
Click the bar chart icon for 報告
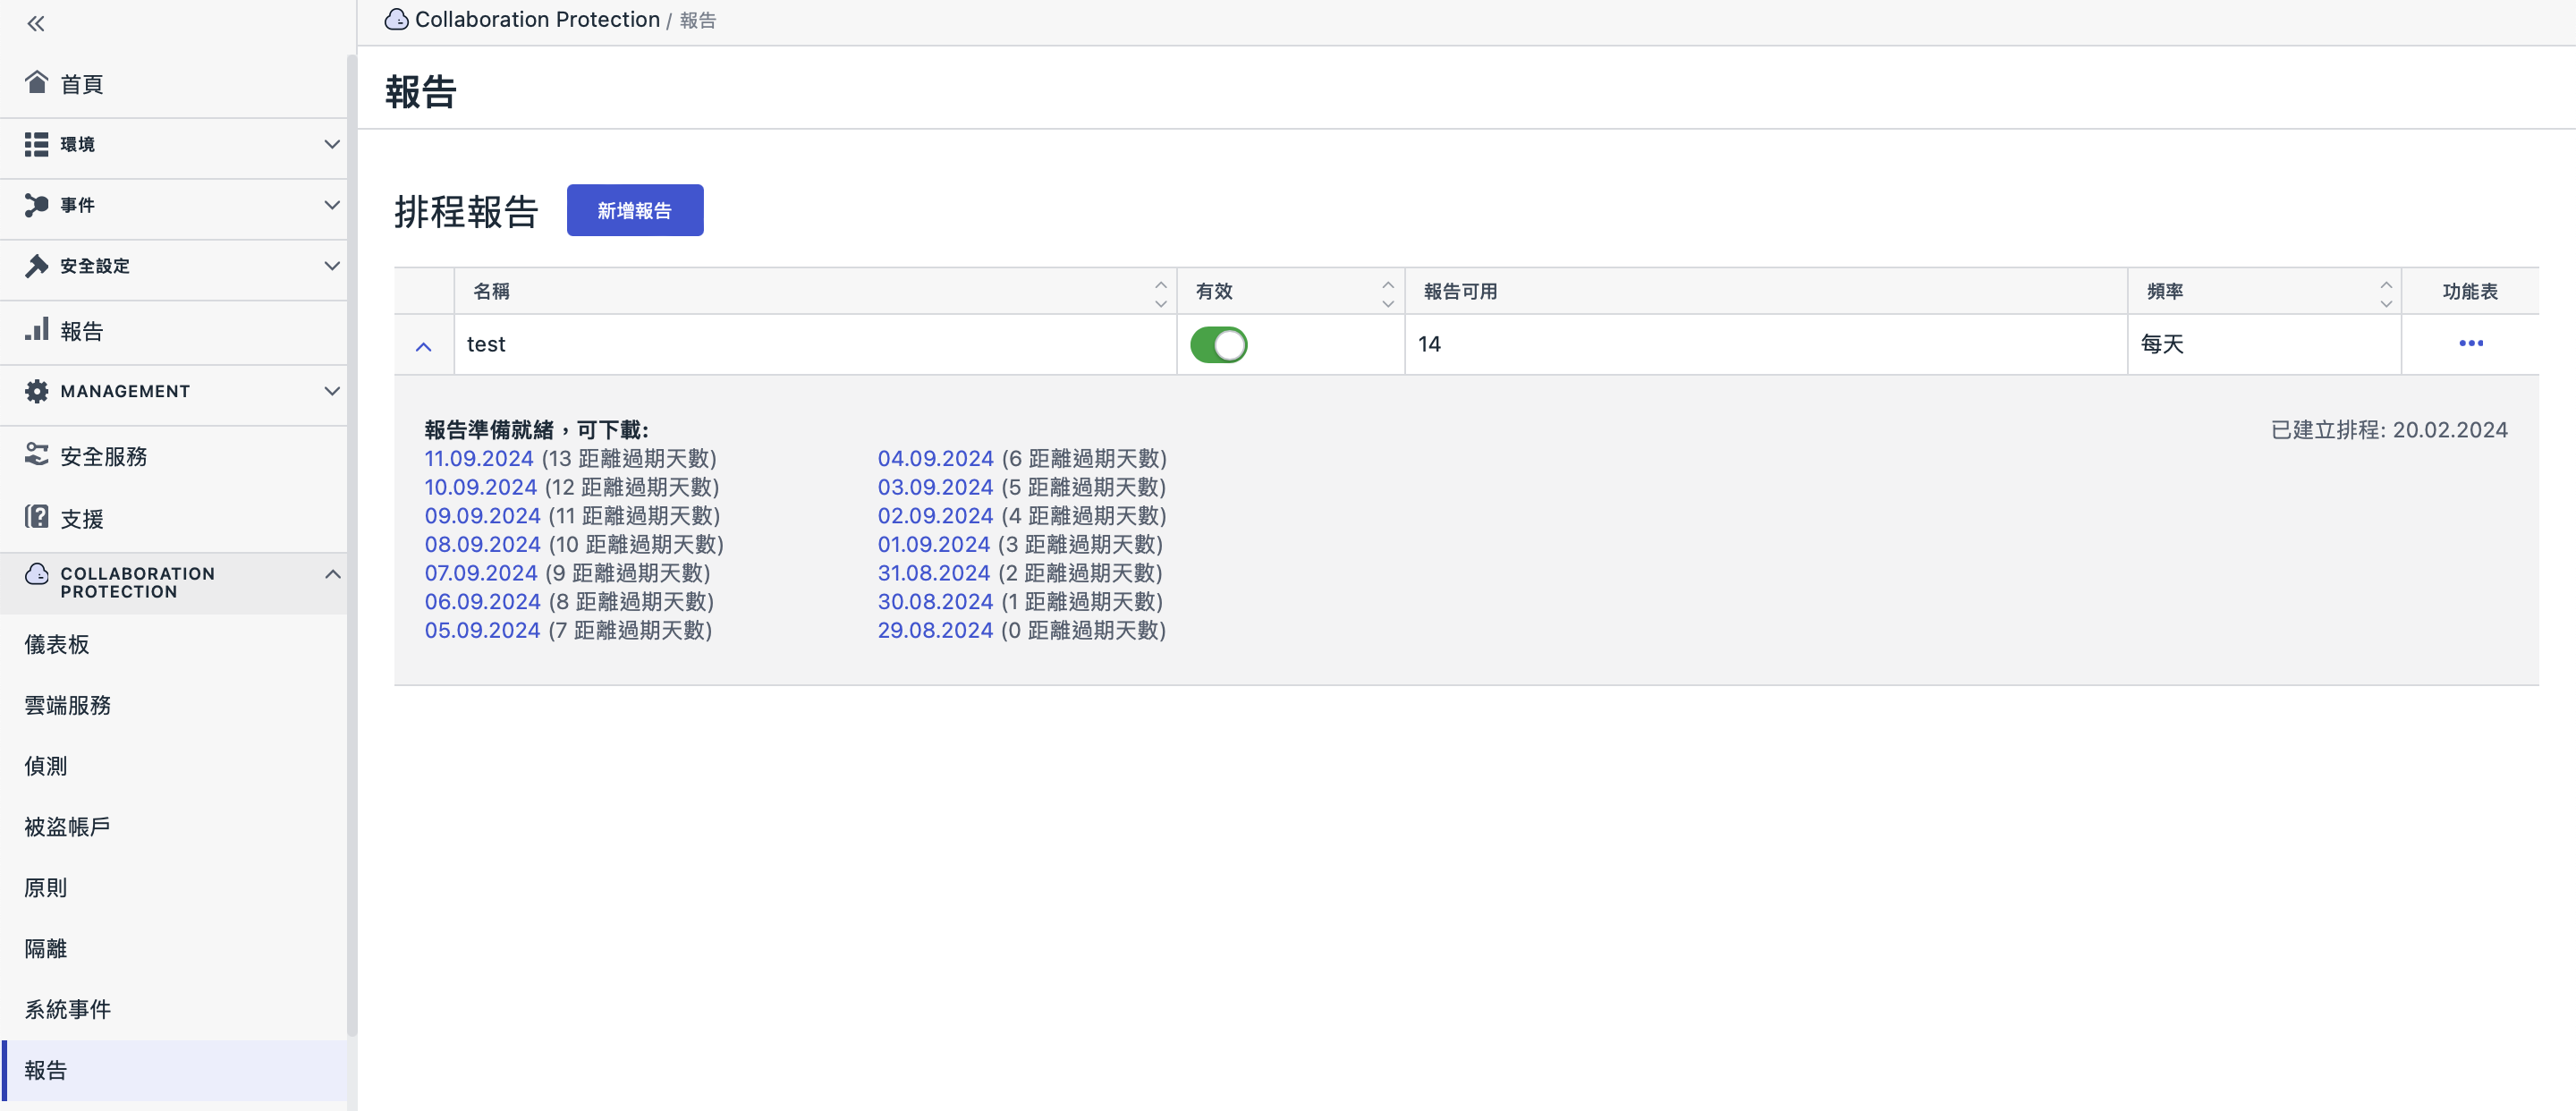(37, 329)
